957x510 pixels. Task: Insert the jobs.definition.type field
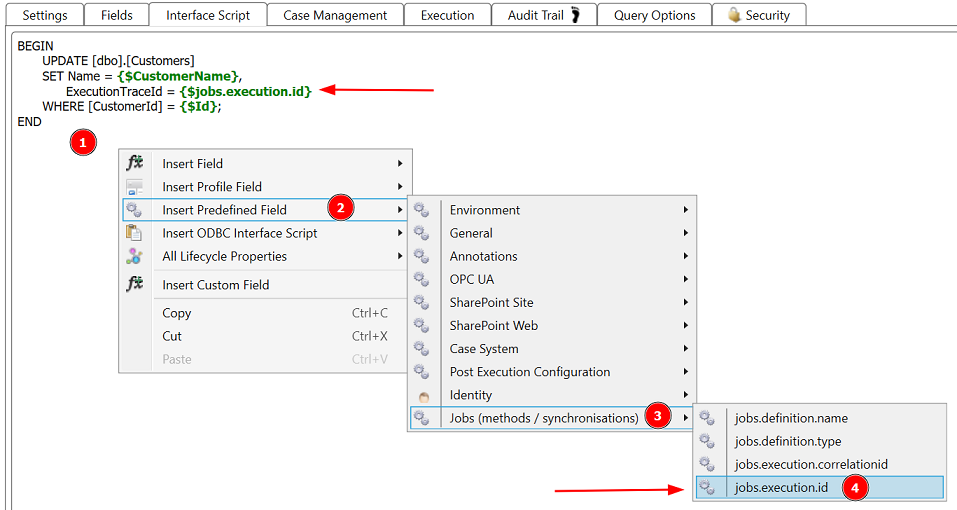click(x=820, y=441)
